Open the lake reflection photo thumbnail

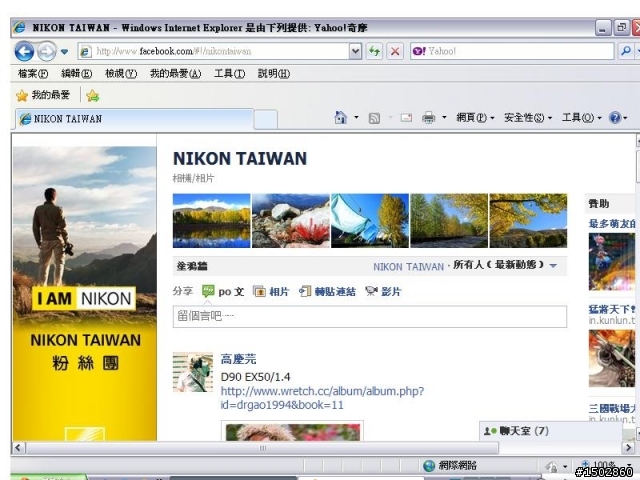tap(211, 221)
